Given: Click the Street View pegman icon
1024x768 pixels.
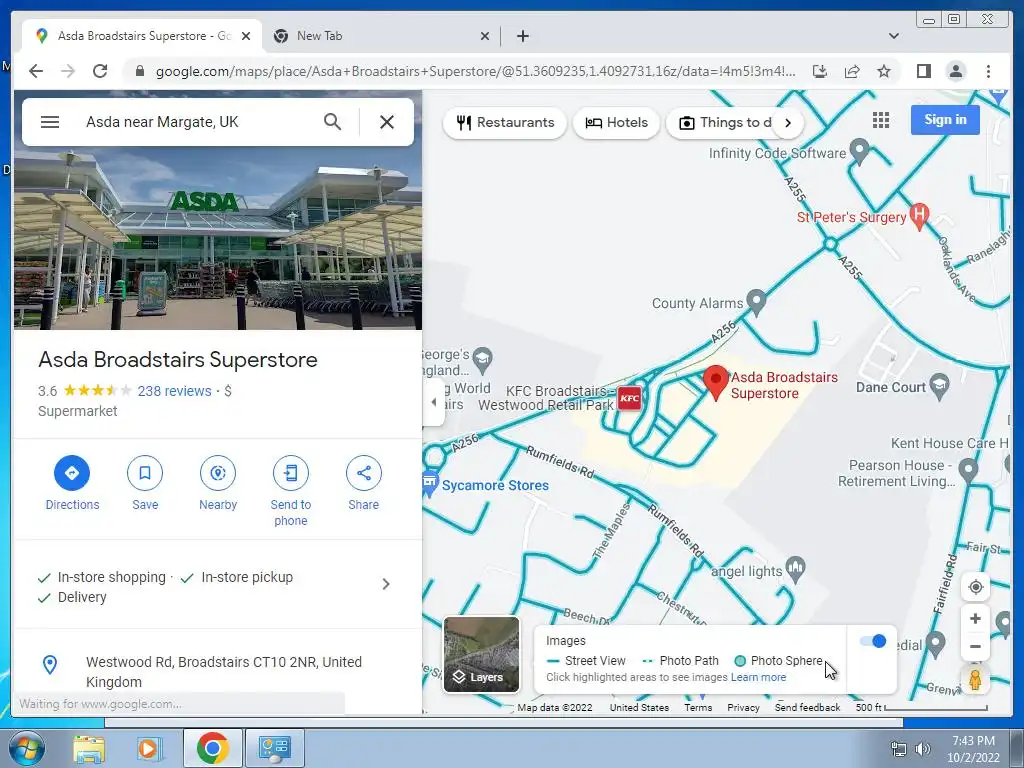Looking at the screenshot, I should tap(975, 680).
